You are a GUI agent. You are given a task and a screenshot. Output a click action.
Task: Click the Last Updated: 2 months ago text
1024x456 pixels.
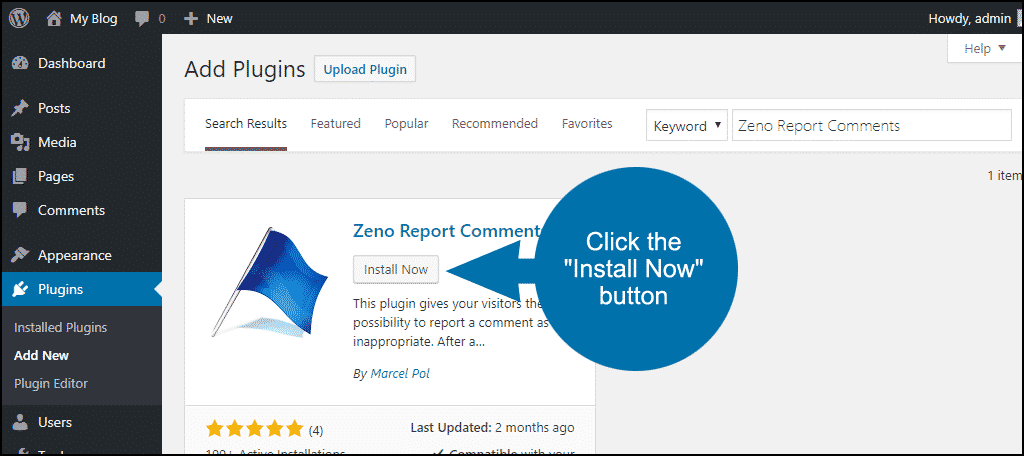coord(492,428)
